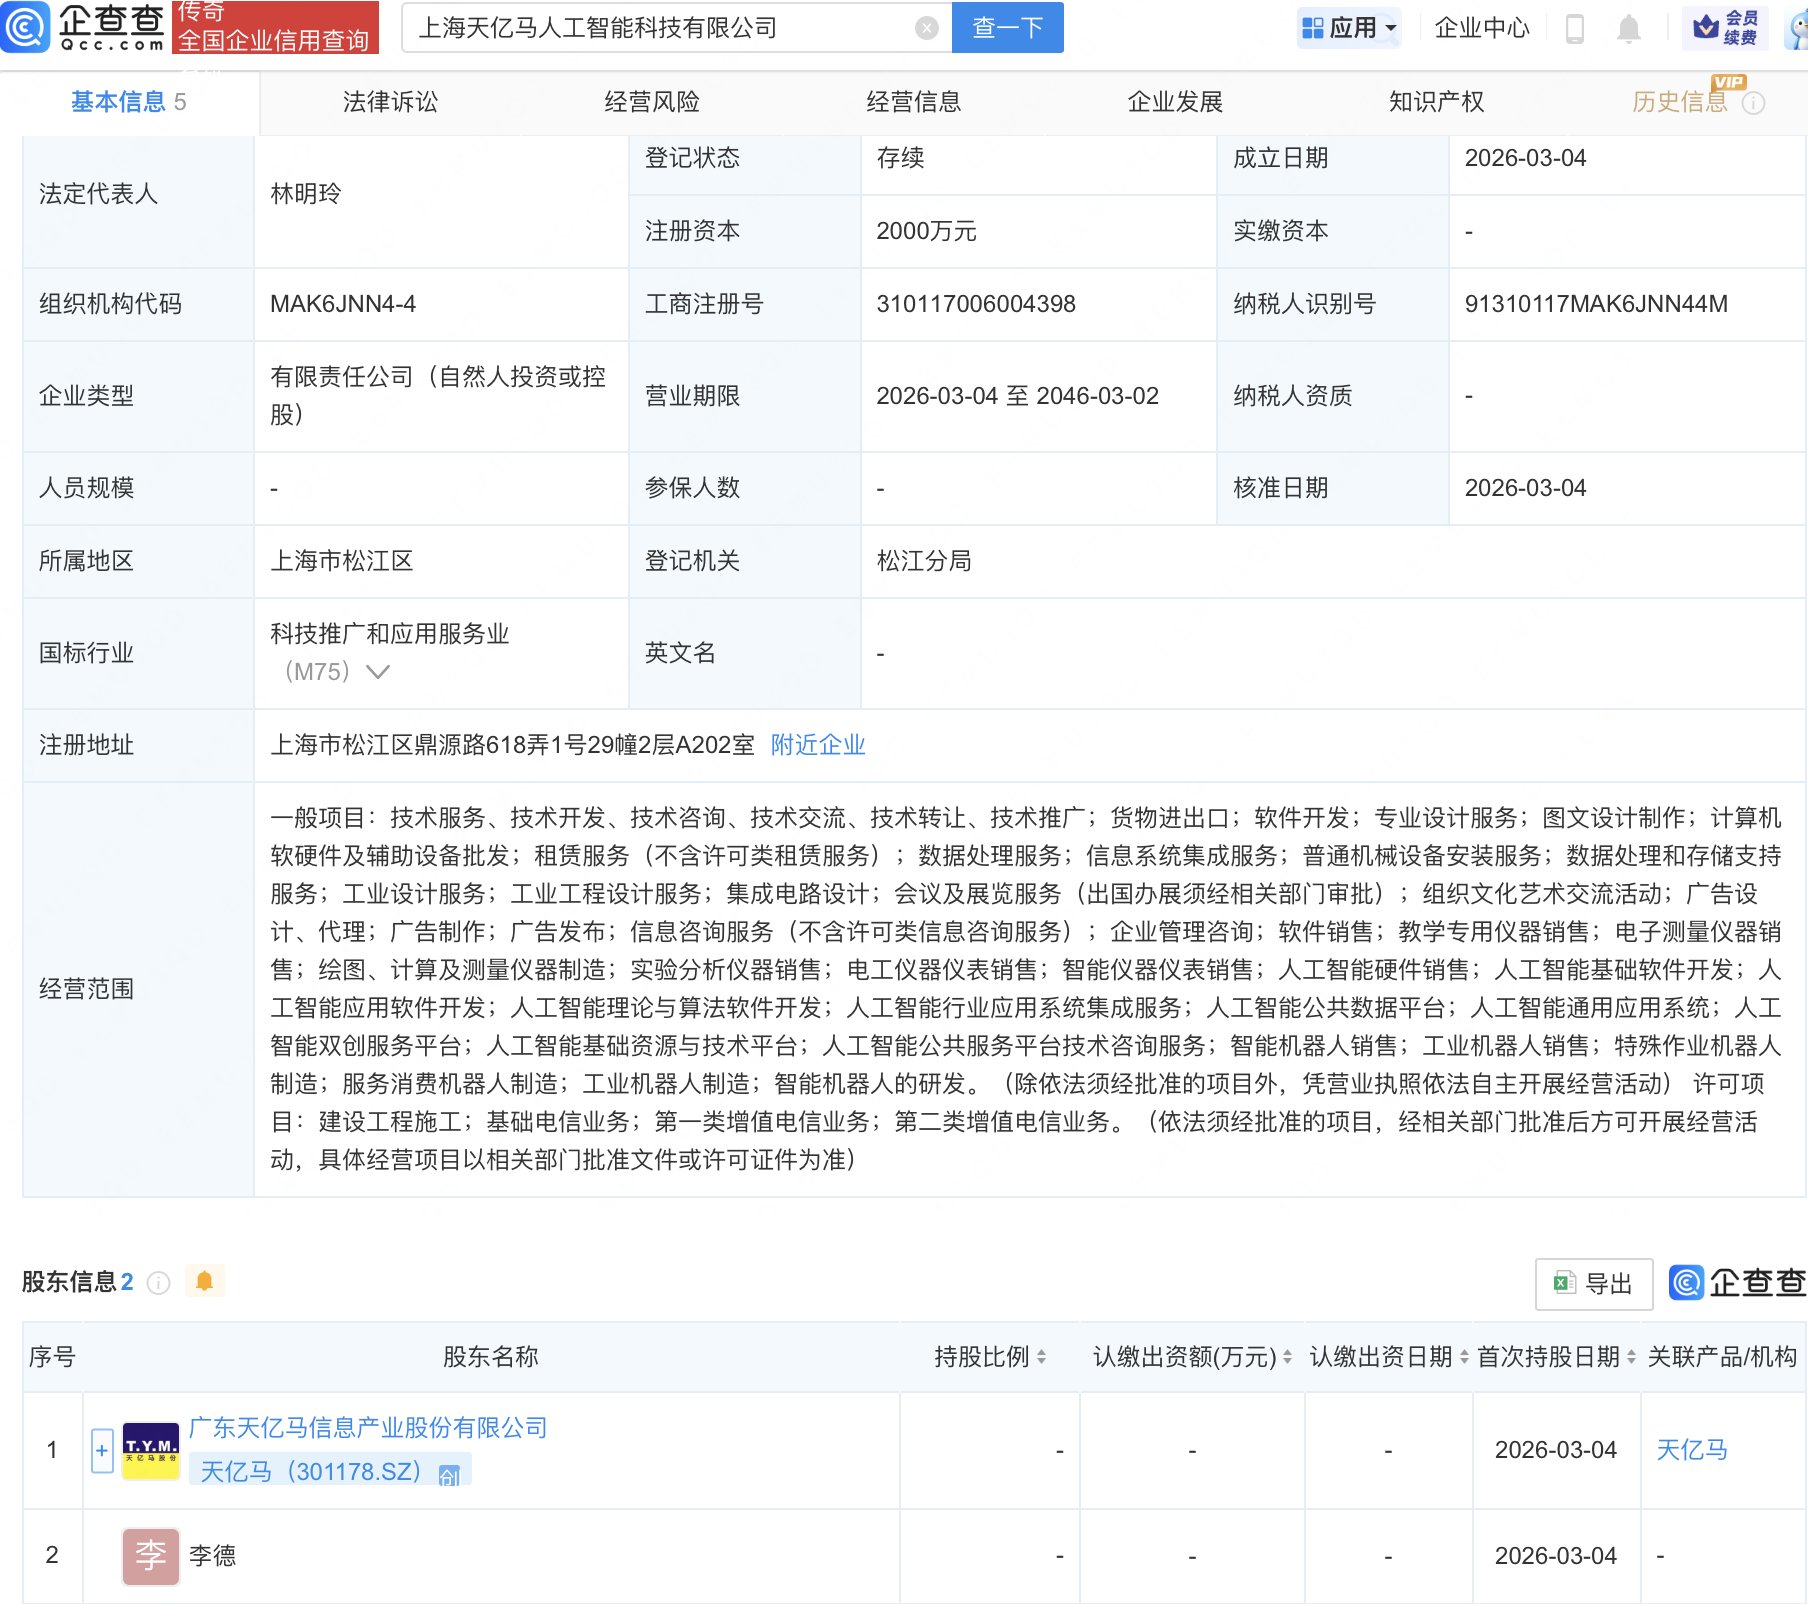Export shareholder list with 导出 button
The image size is (1808, 1604).
click(1593, 1284)
